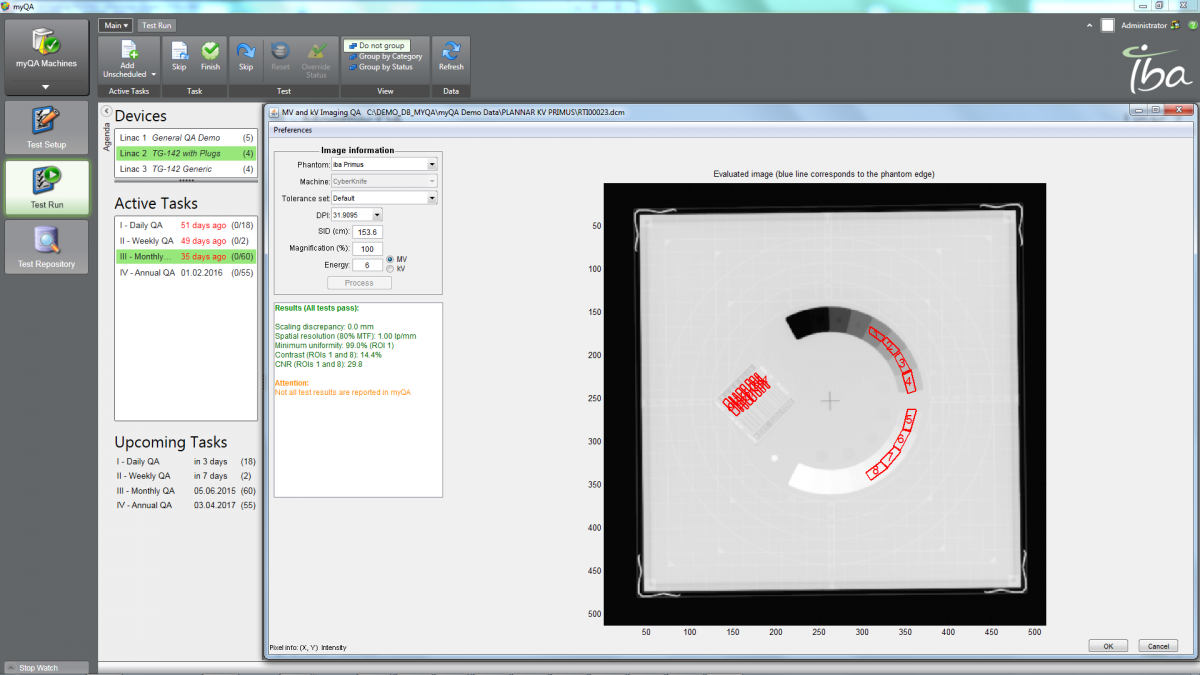This screenshot has width=1200, height=675.
Task: Expand arrow below myQA Machines
Action: click(45, 86)
